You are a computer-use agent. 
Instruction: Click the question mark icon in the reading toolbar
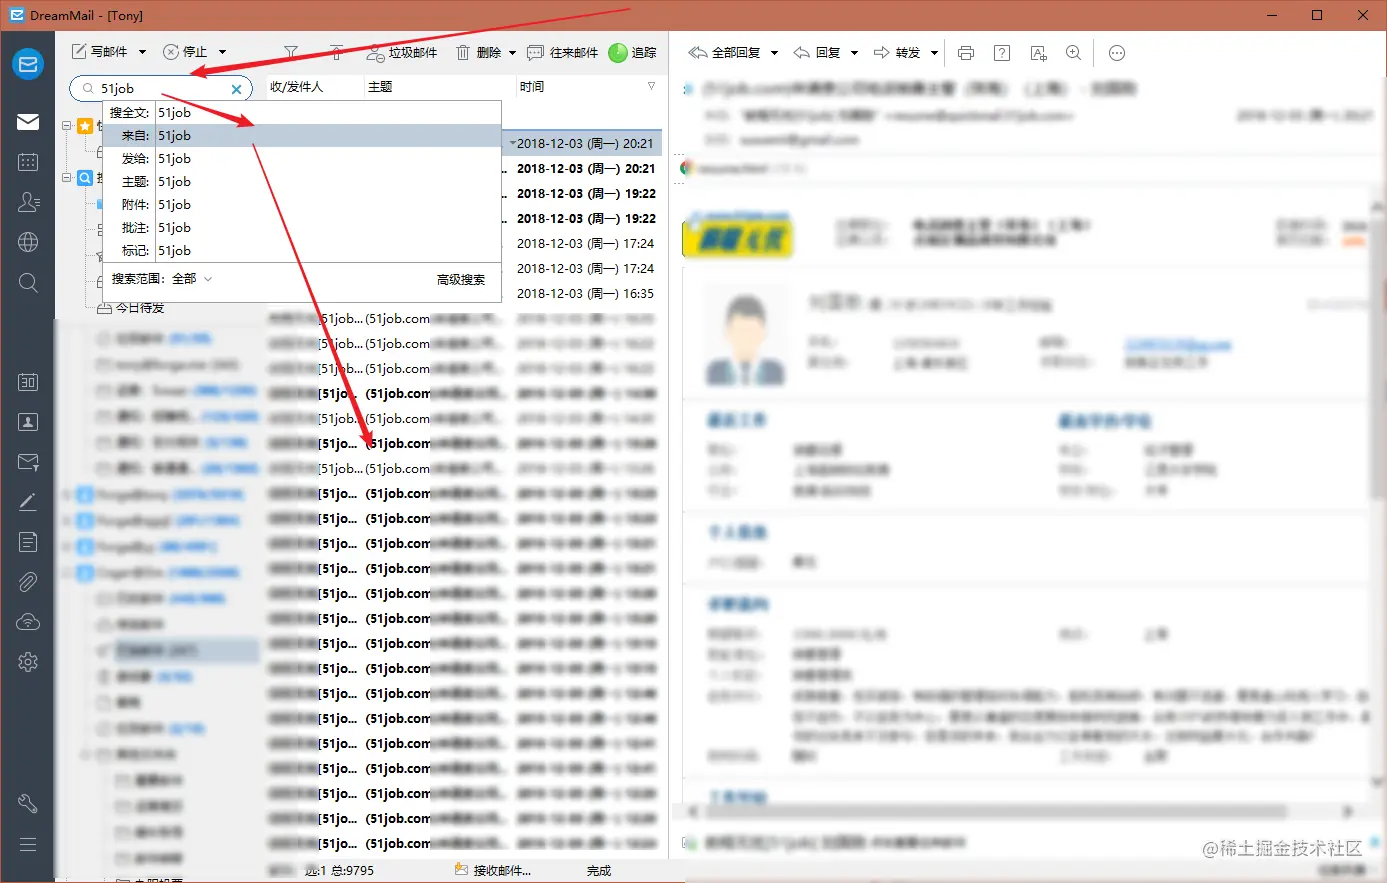(1002, 53)
